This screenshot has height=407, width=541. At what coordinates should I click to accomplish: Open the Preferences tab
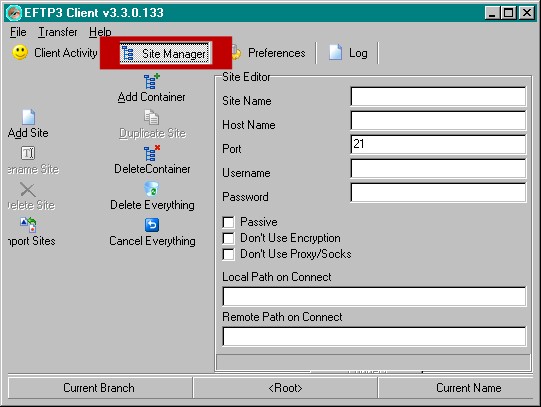(x=268, y=53)
